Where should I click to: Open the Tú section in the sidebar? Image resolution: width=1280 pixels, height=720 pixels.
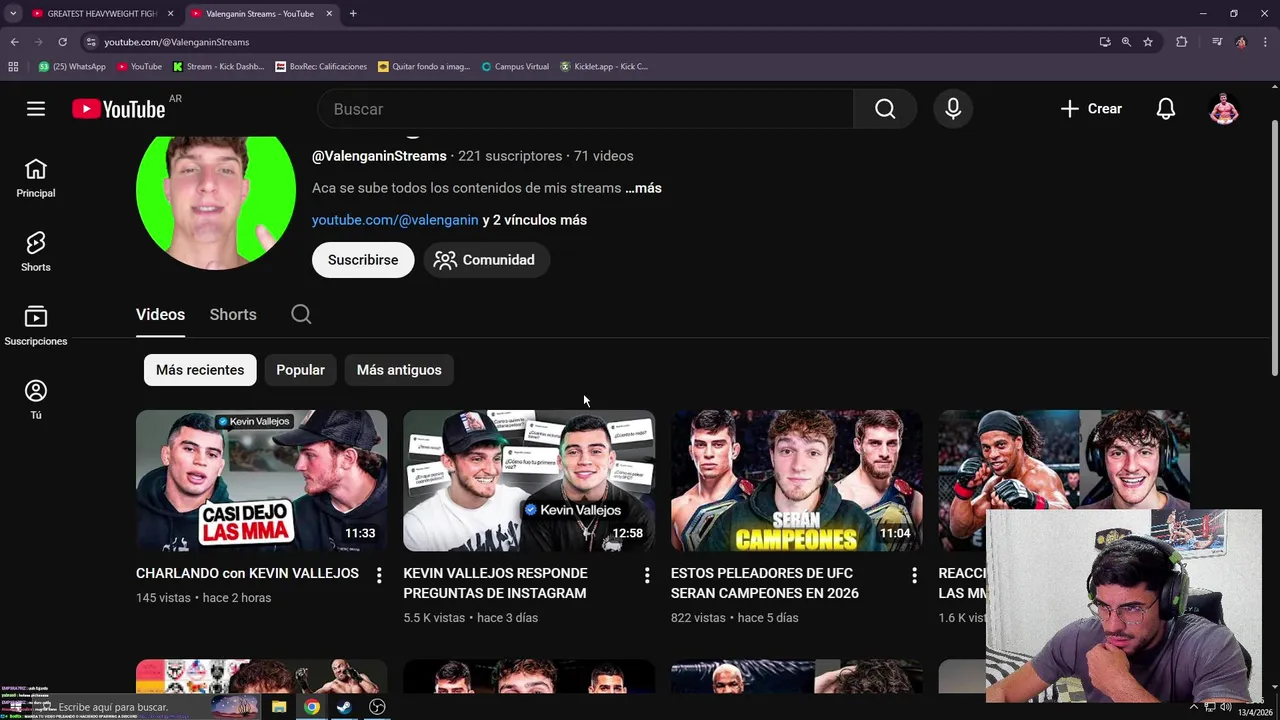36,401
